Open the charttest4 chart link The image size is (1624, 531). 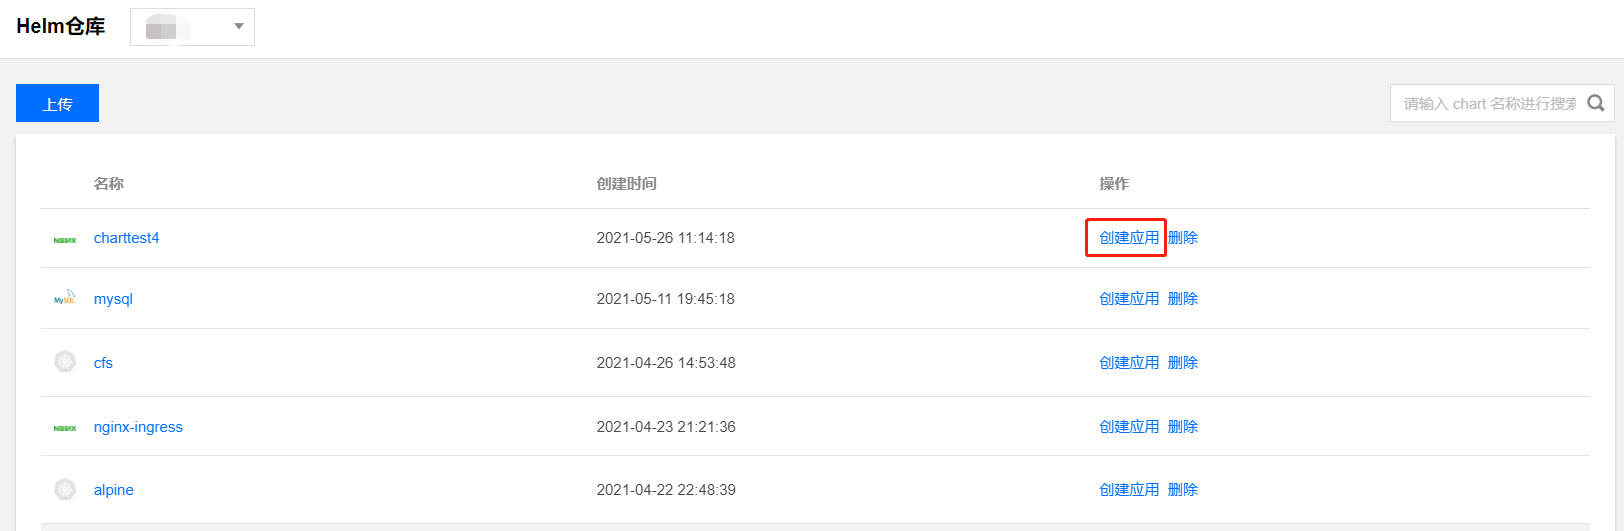coord(126,238)
